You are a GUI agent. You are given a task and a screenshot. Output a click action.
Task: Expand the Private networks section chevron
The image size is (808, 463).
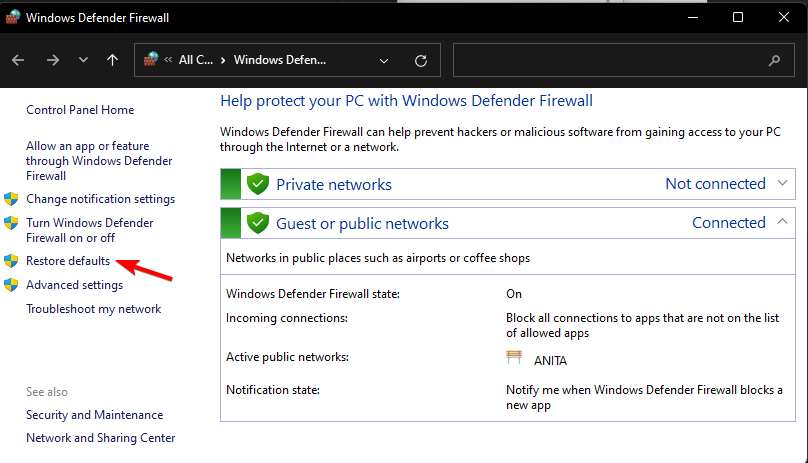click(782, 183)
